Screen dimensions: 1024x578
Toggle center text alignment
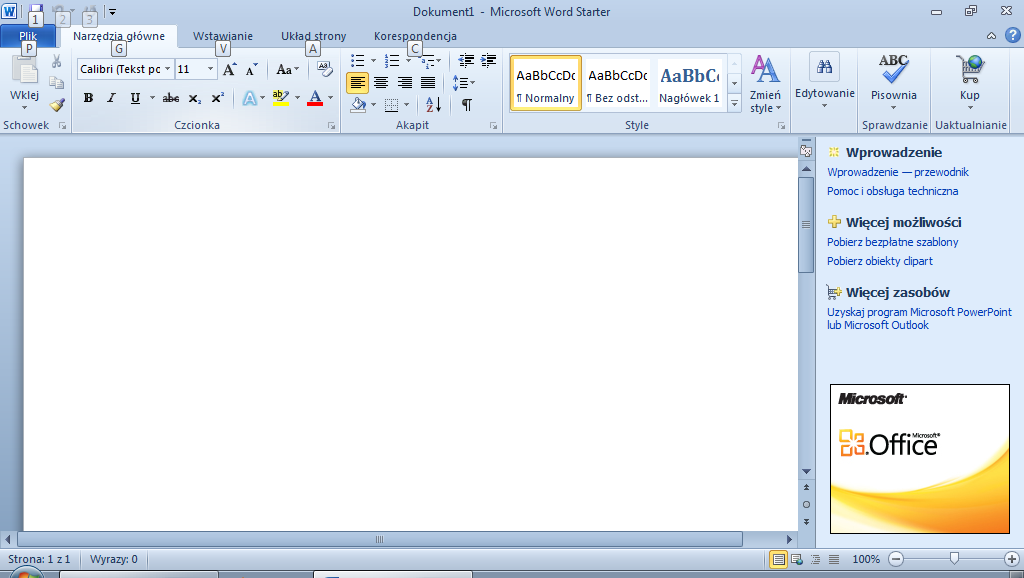(381, 82)
